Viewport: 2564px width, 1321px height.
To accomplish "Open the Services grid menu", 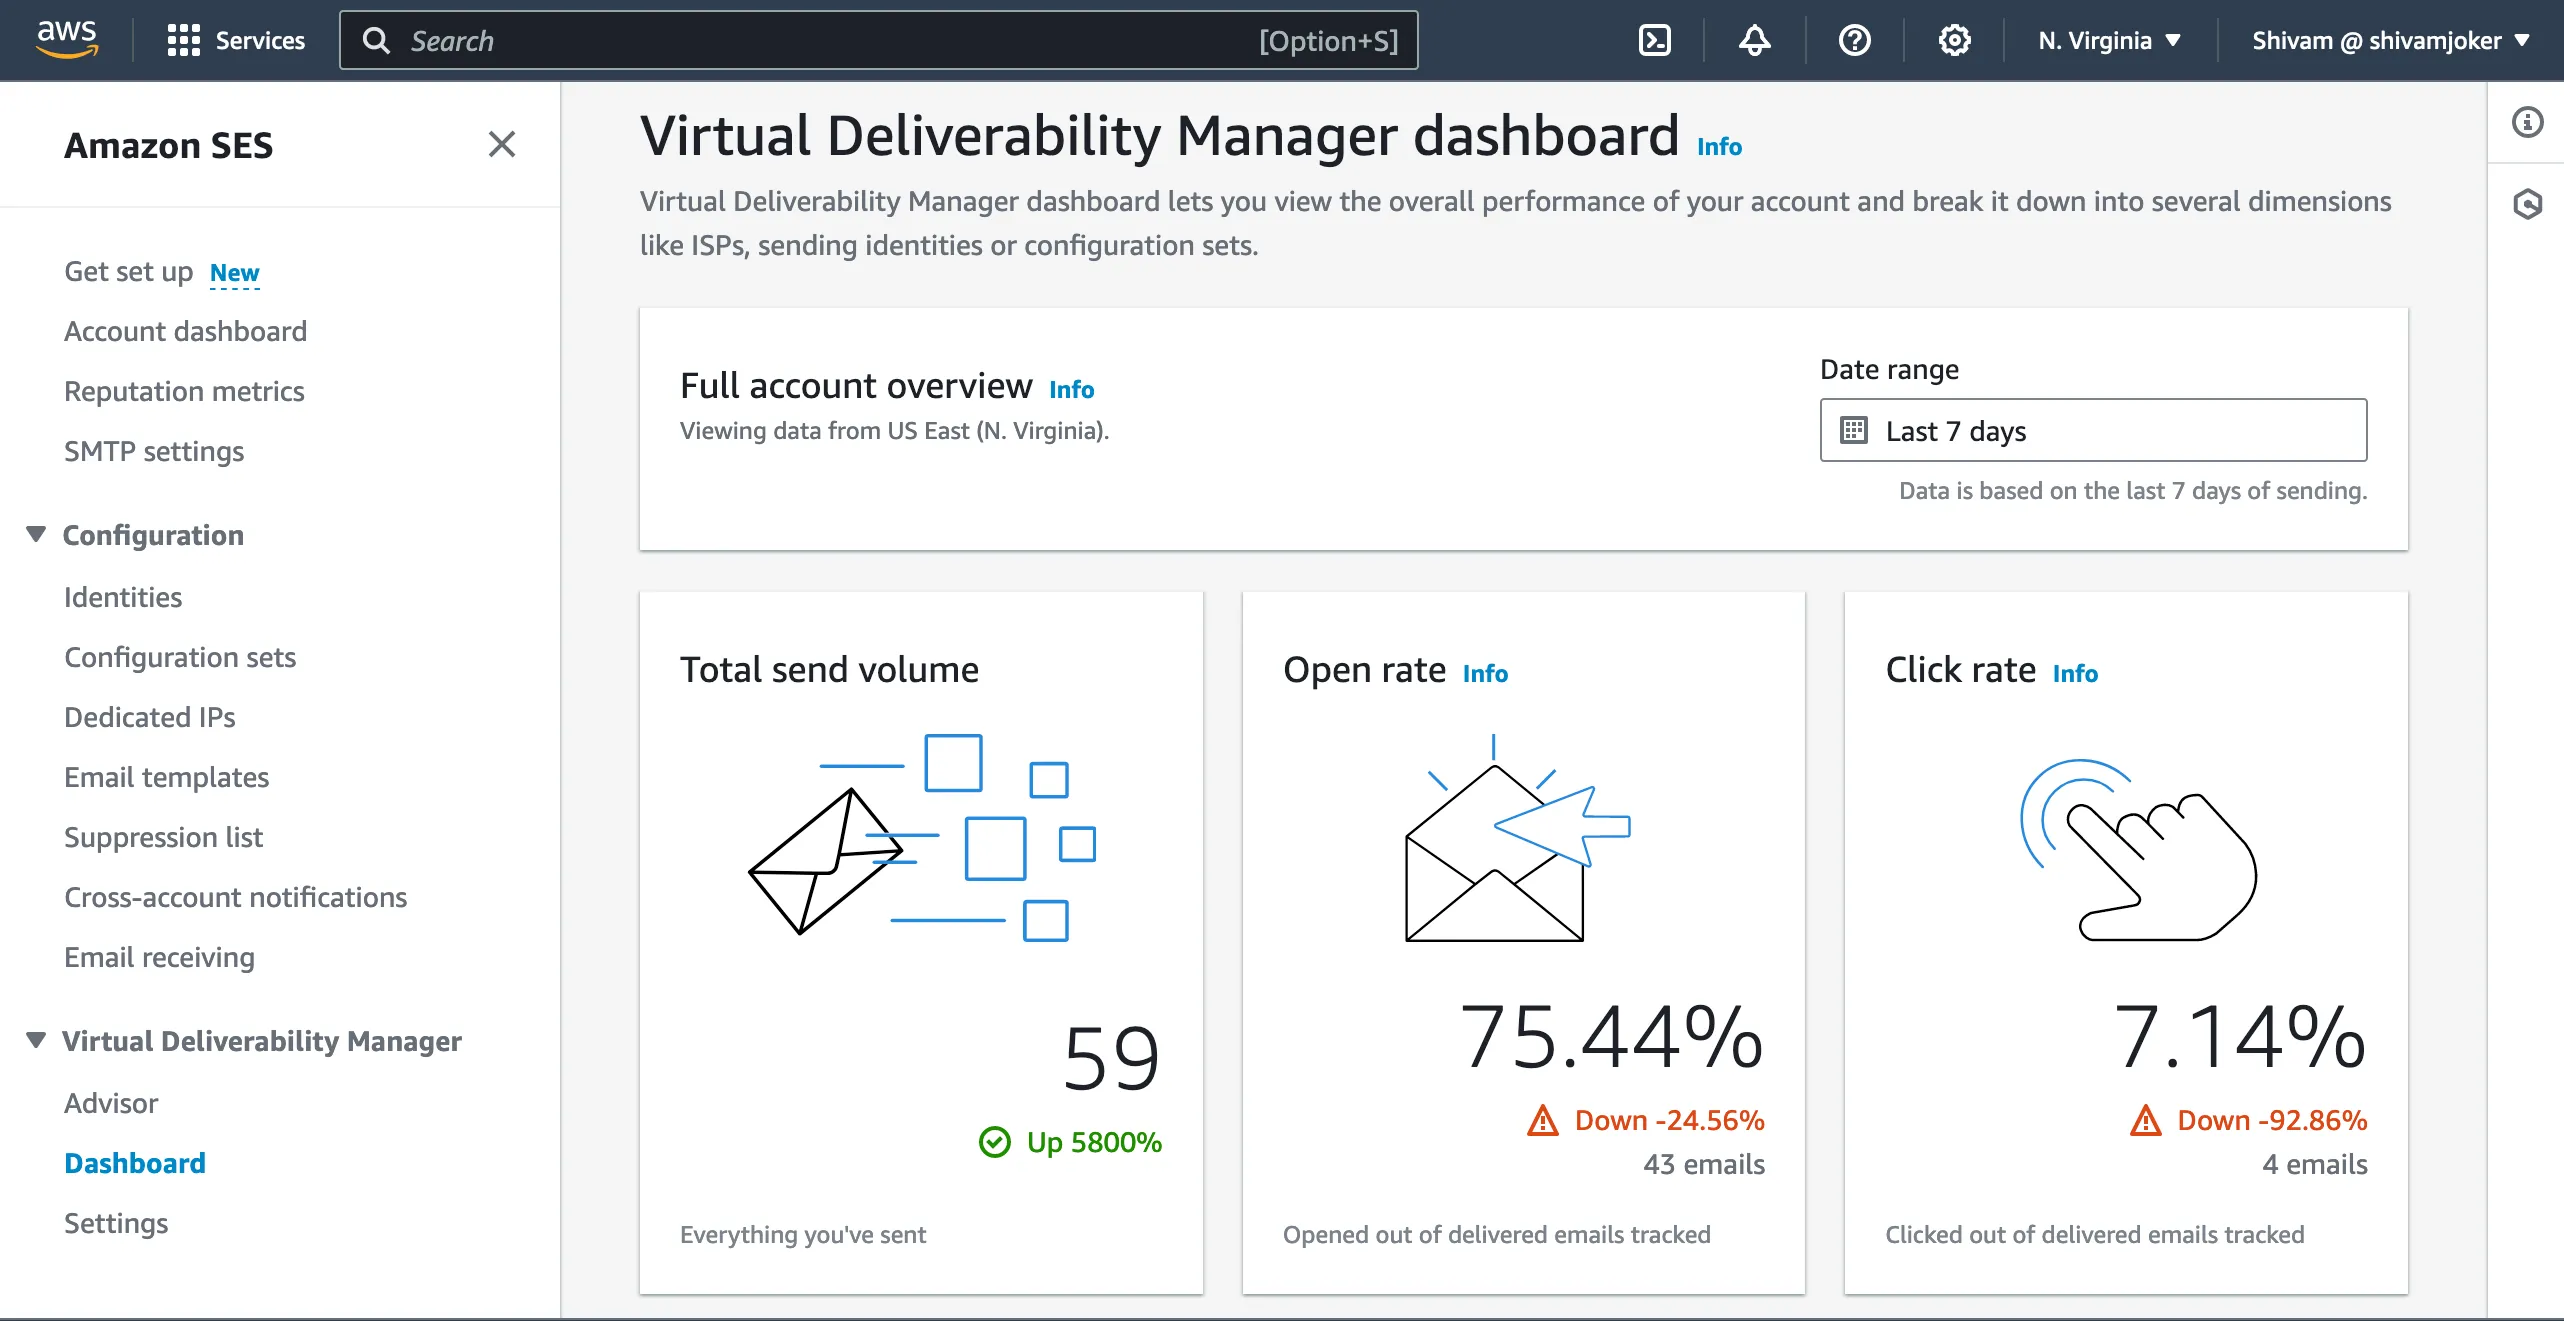I will 236,40.
